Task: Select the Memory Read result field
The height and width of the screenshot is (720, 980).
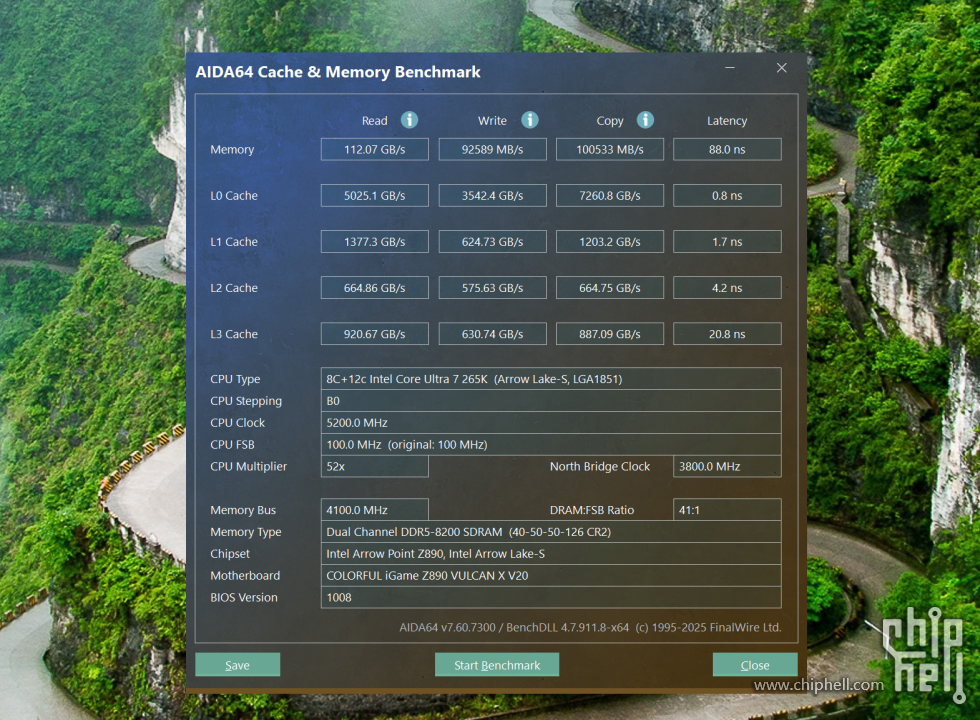Action: pyautogui.click(x=375, y=149)
